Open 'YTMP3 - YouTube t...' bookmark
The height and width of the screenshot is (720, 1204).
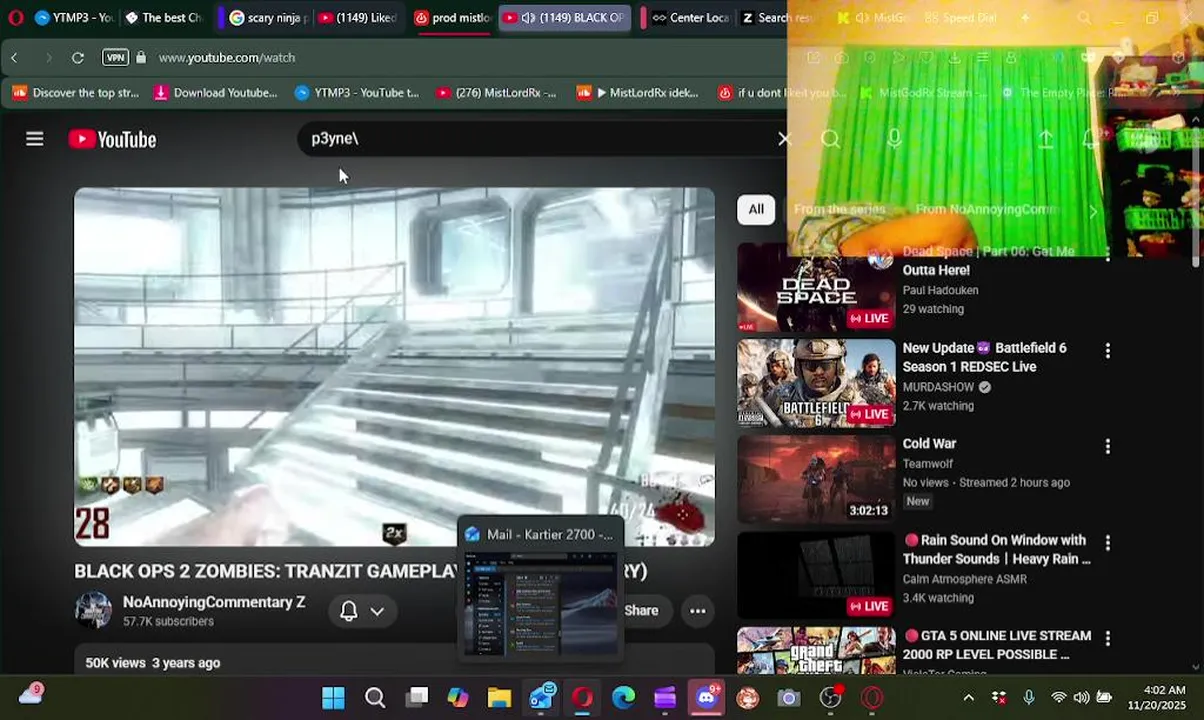click(357, 93)
